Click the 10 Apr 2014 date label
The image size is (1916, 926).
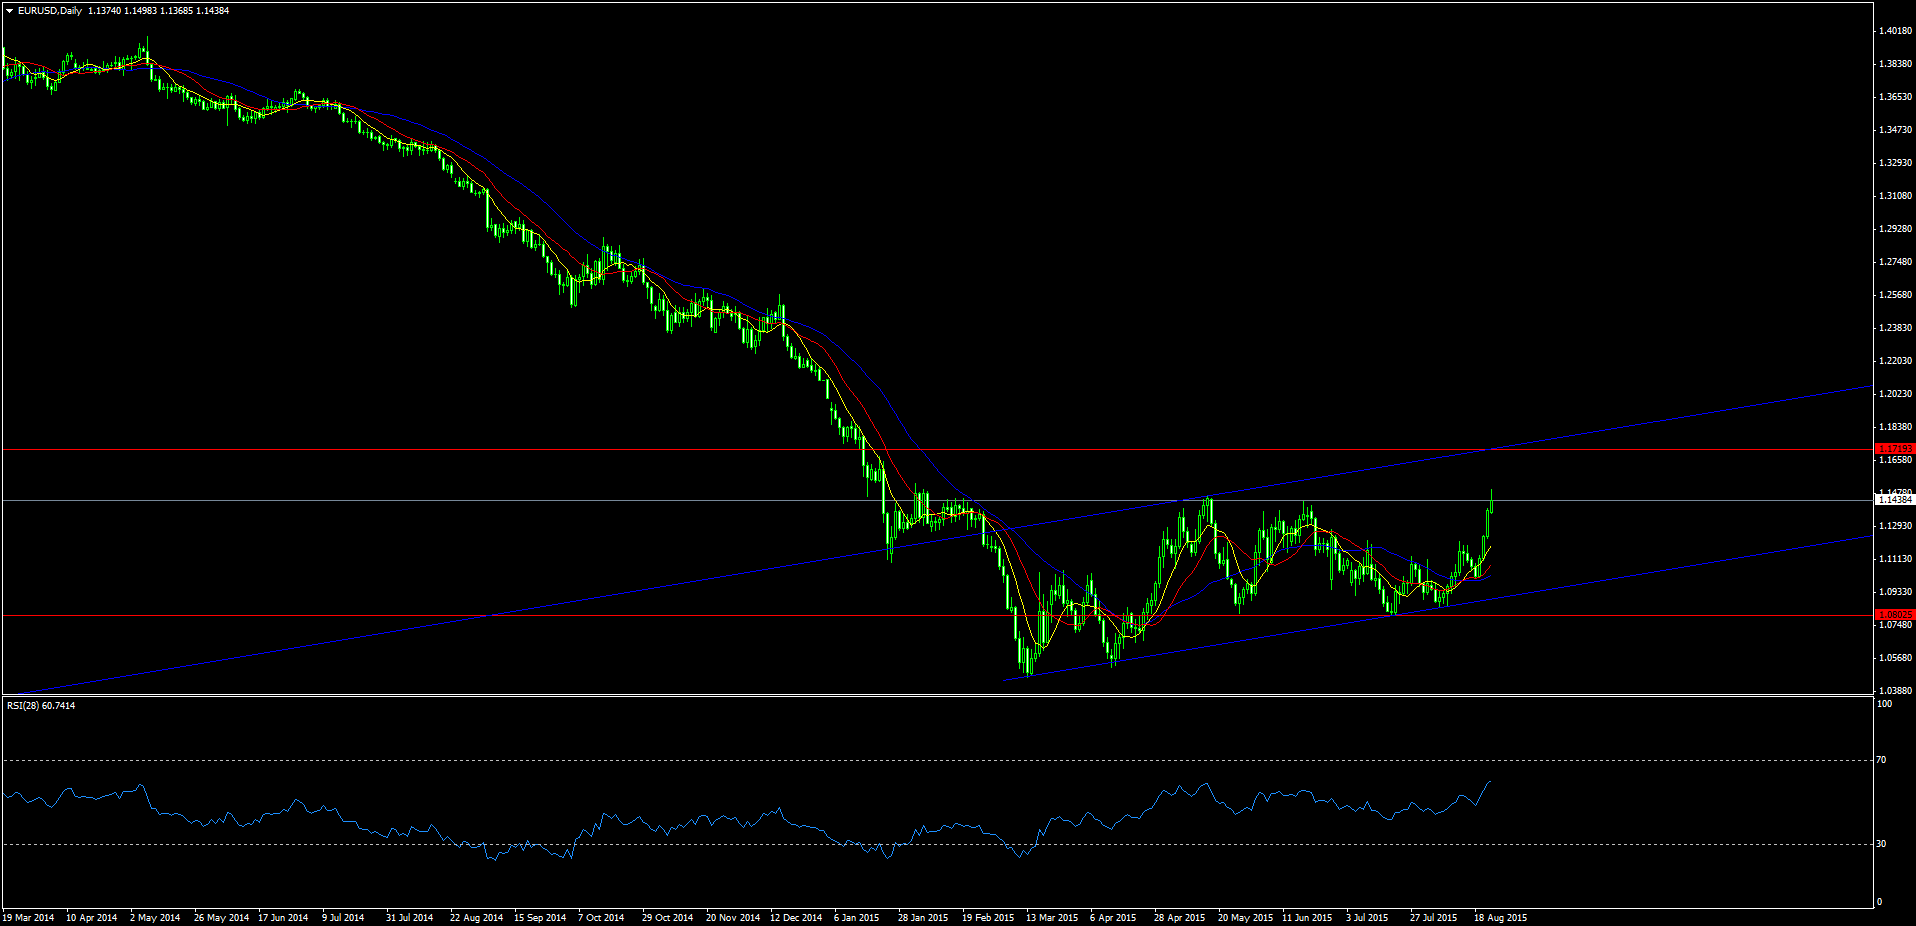(x=92, y=918)
